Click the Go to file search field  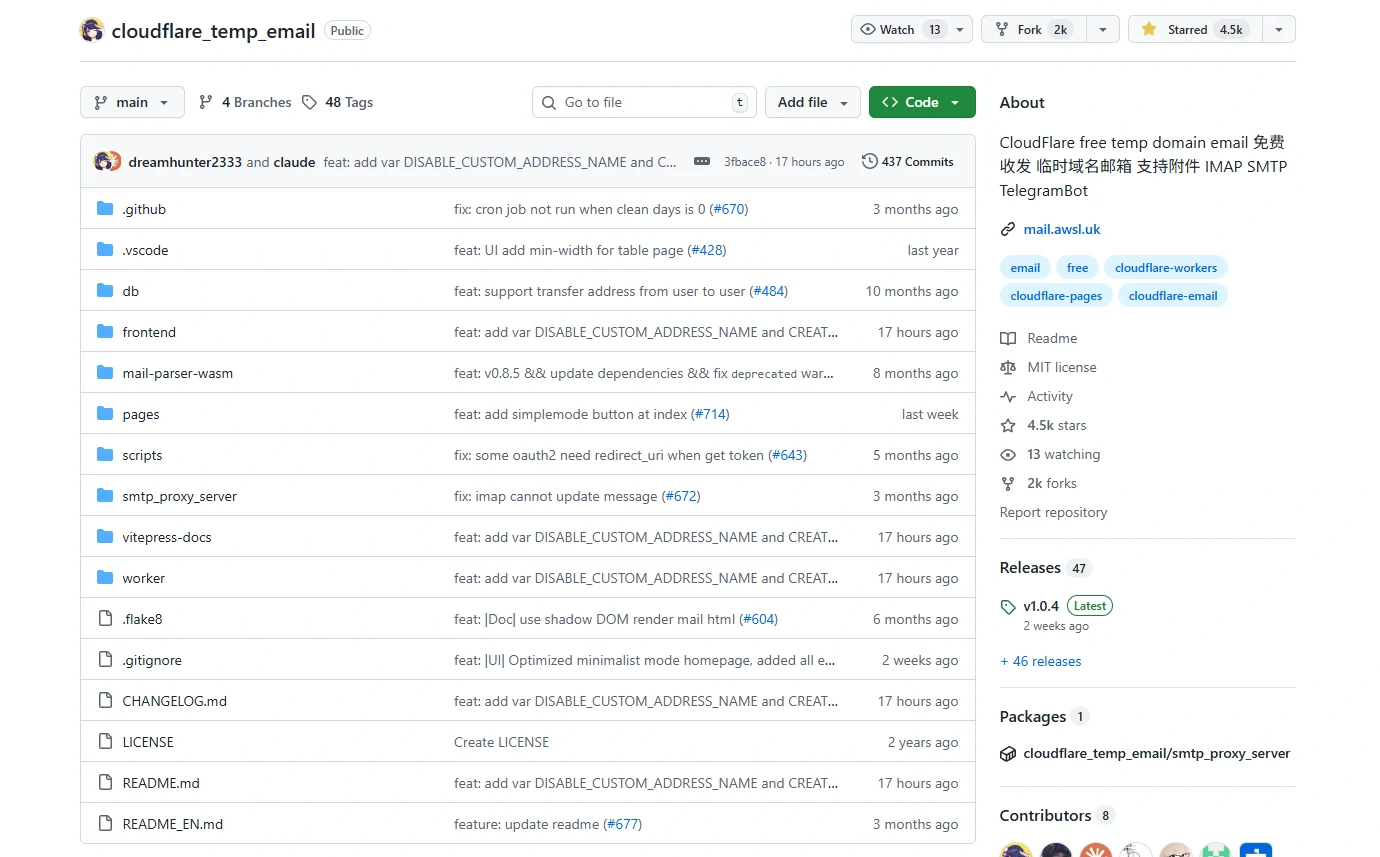(x=644, y=102)
